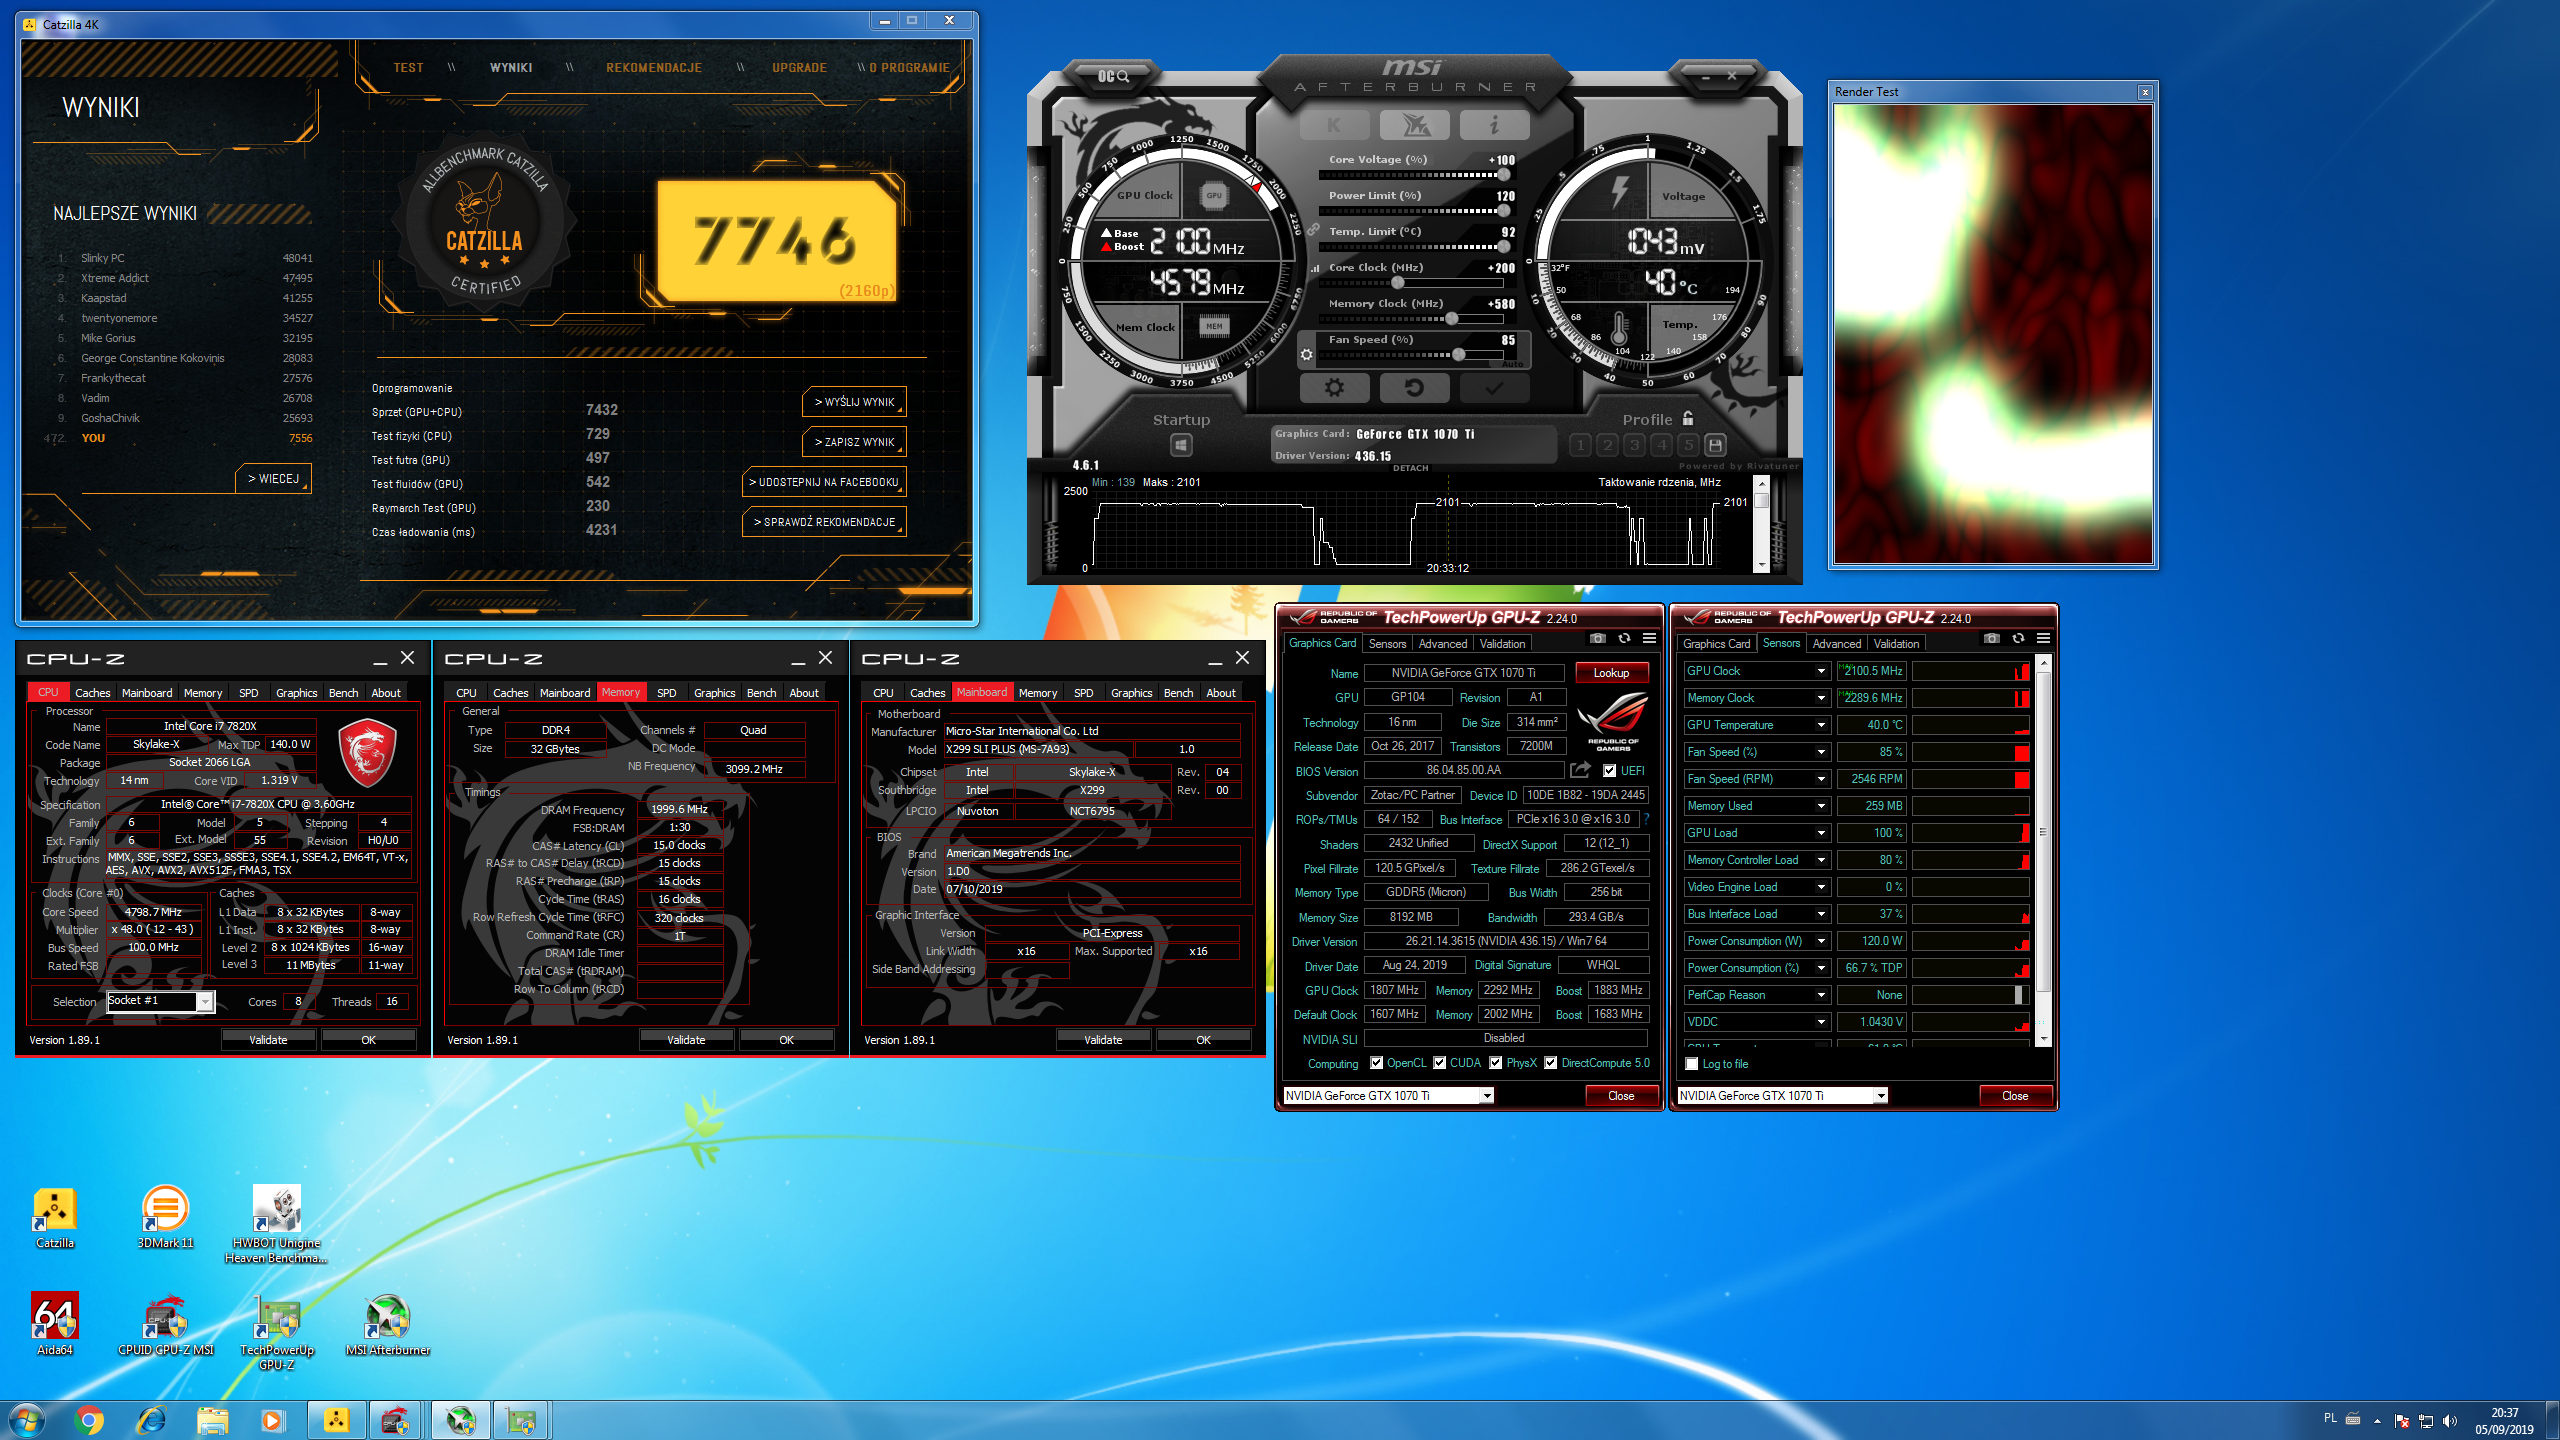Click the jet plane icon in Afterburner

pyautogui.click(x=1415, y=125)
